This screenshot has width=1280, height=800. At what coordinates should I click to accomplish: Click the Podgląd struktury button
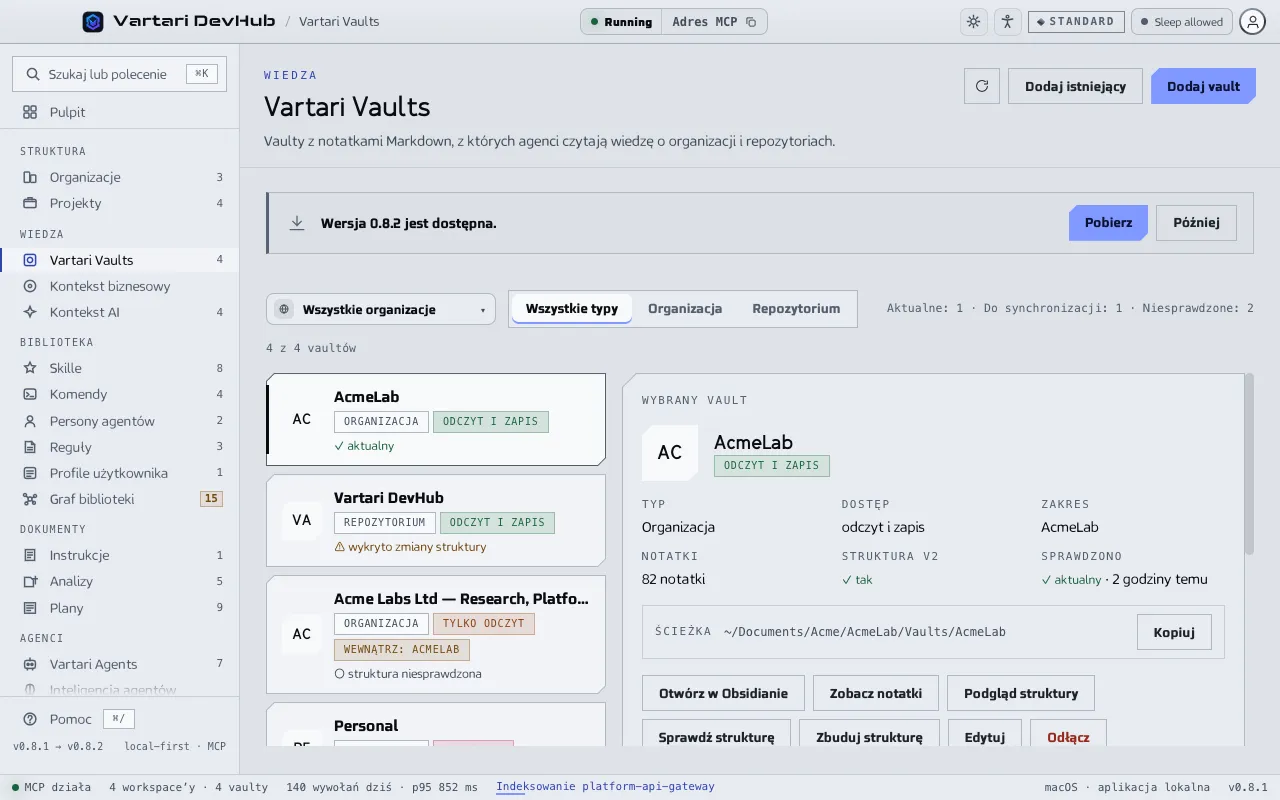(1021, 693)
